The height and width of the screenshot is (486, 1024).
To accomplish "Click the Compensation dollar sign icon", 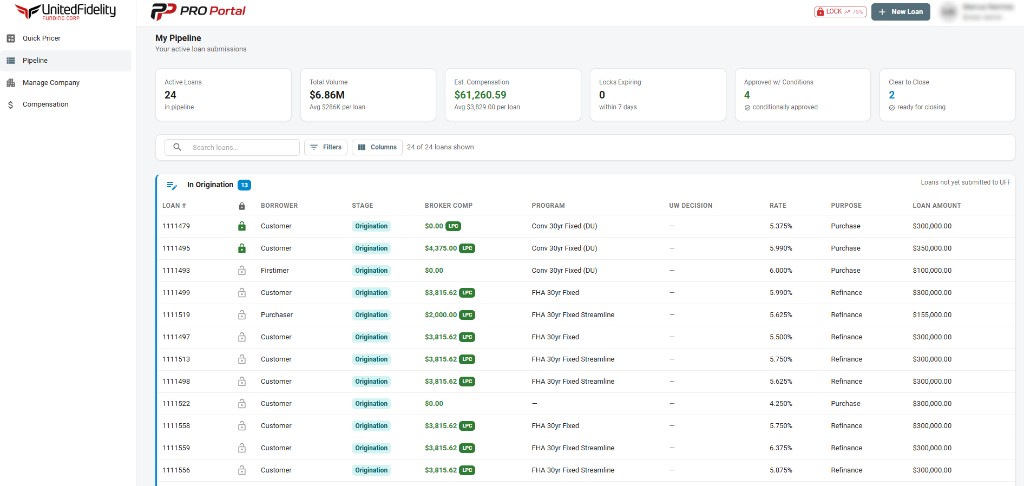I will pos(10,105).
